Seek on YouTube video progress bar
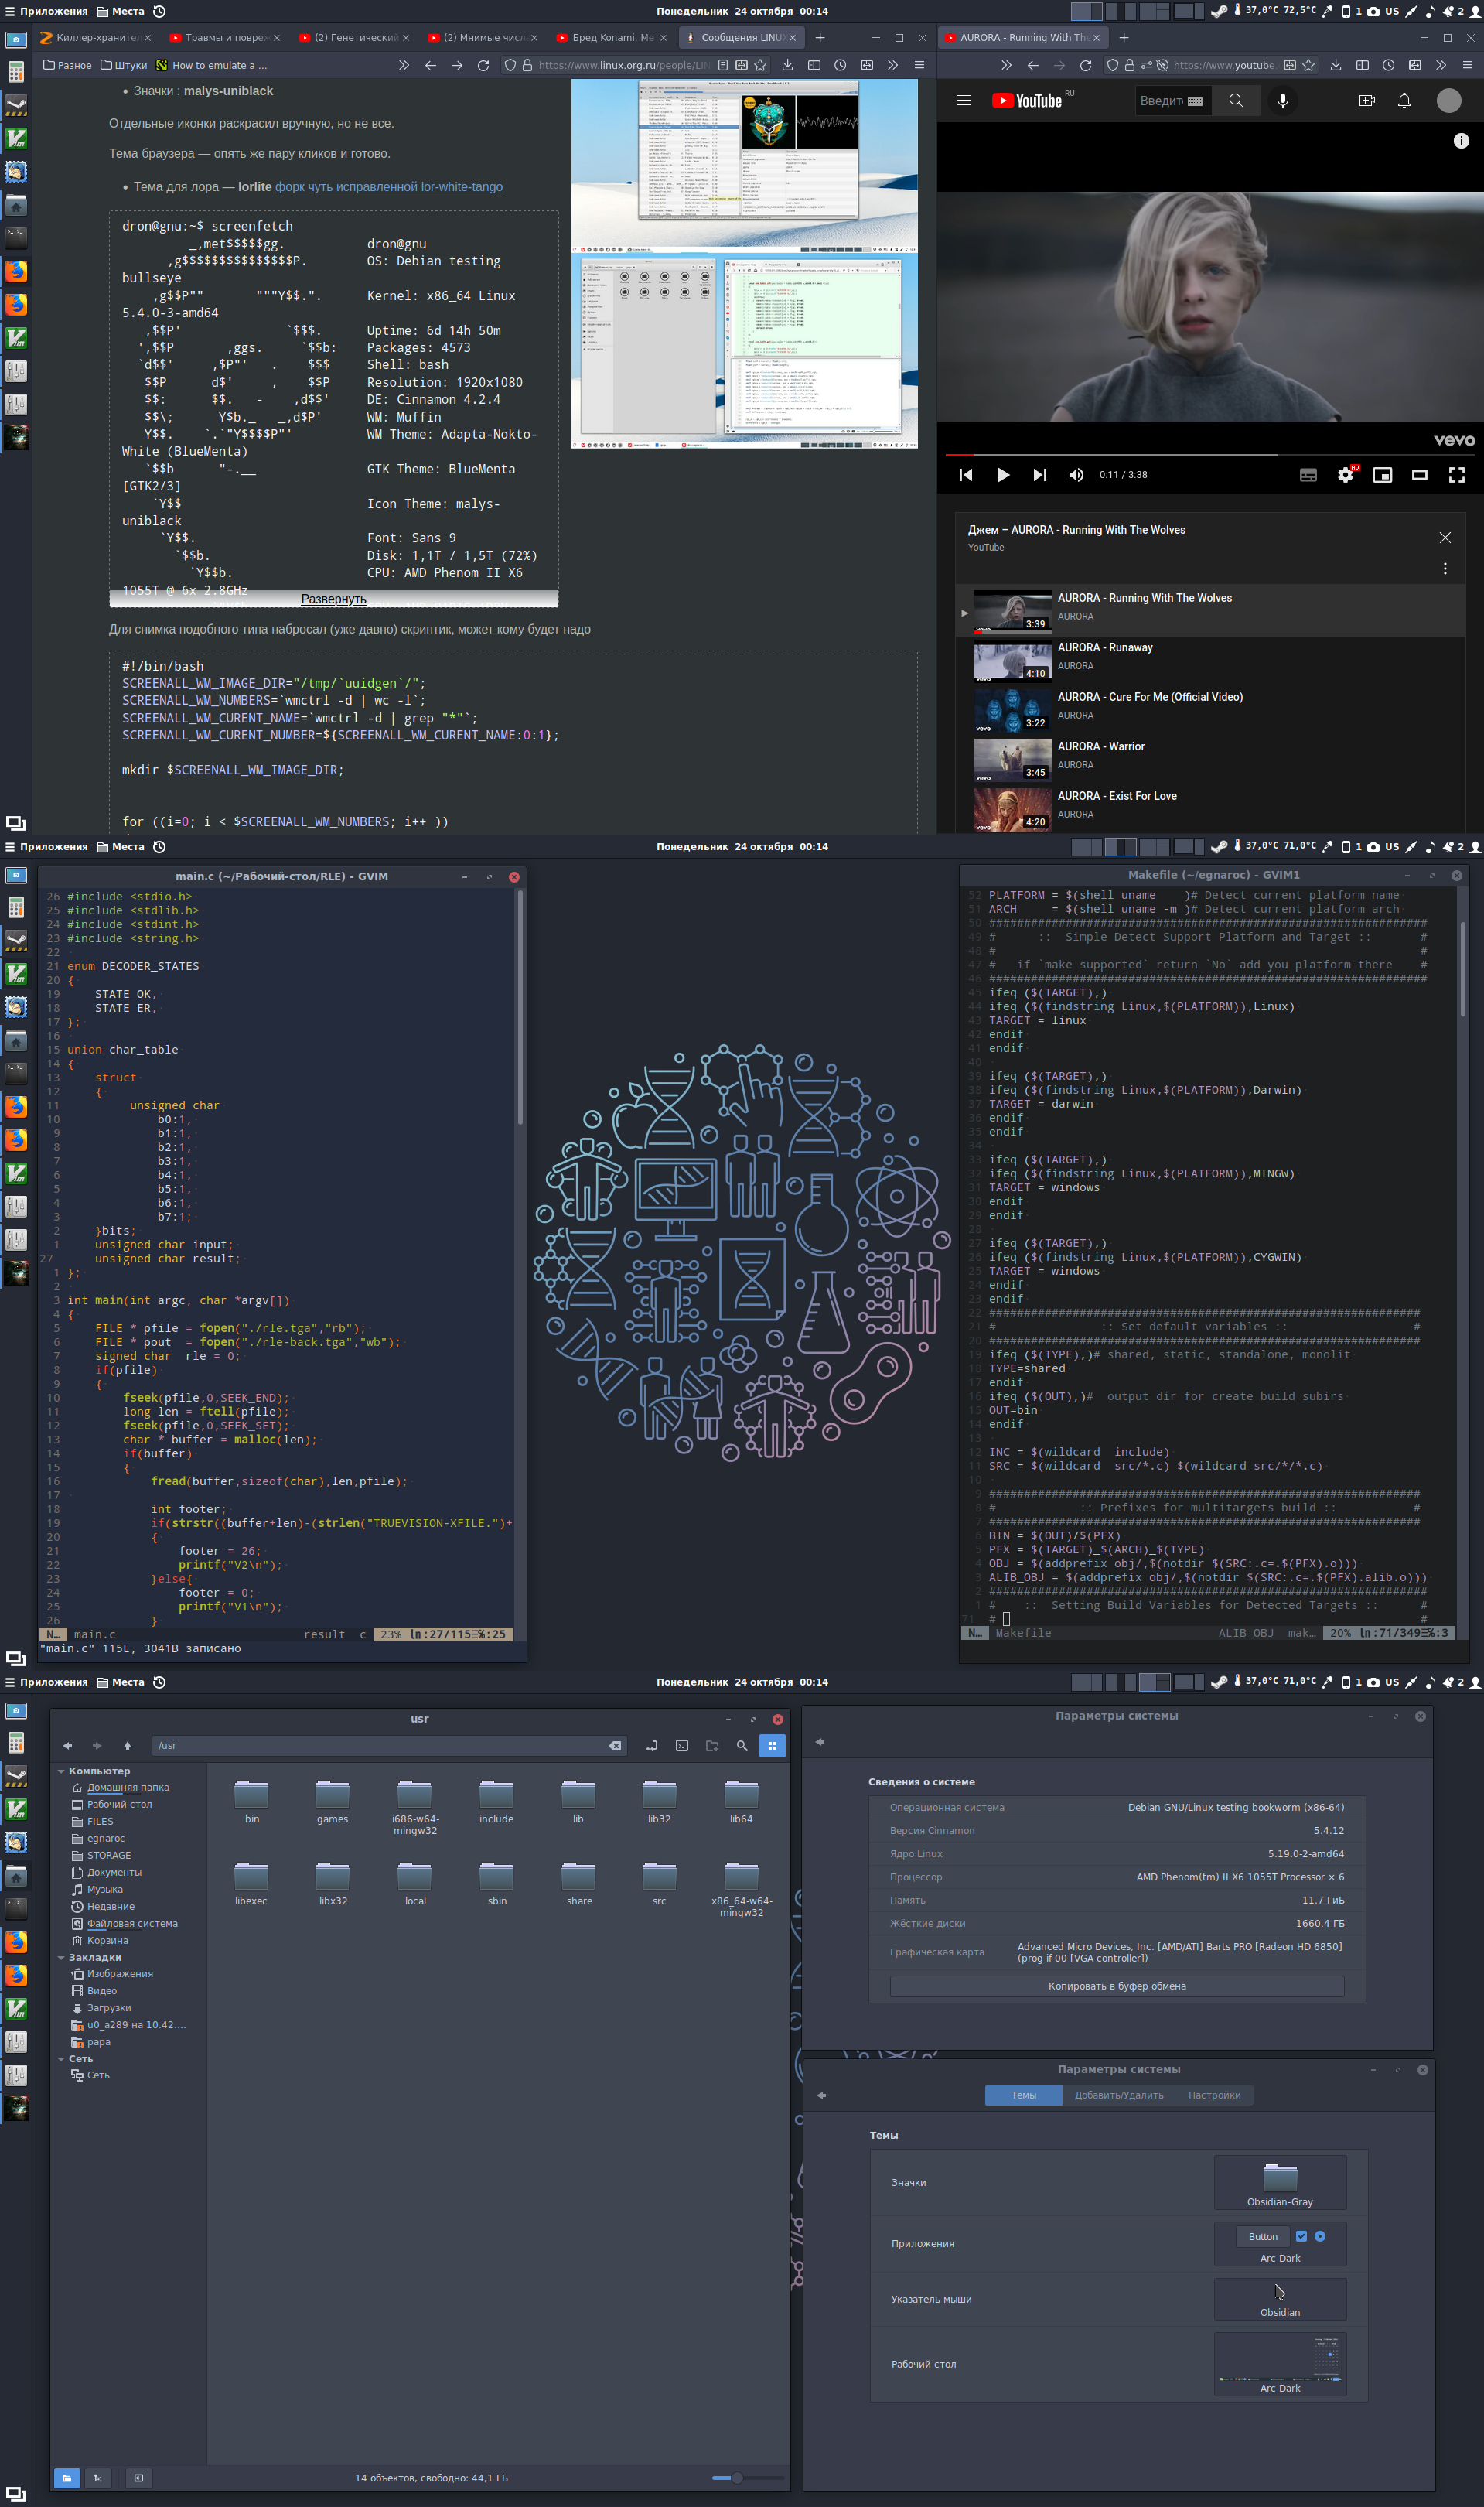Screen dimensions: 1484x2507 pyautogui.click(x=1209, y=455)
